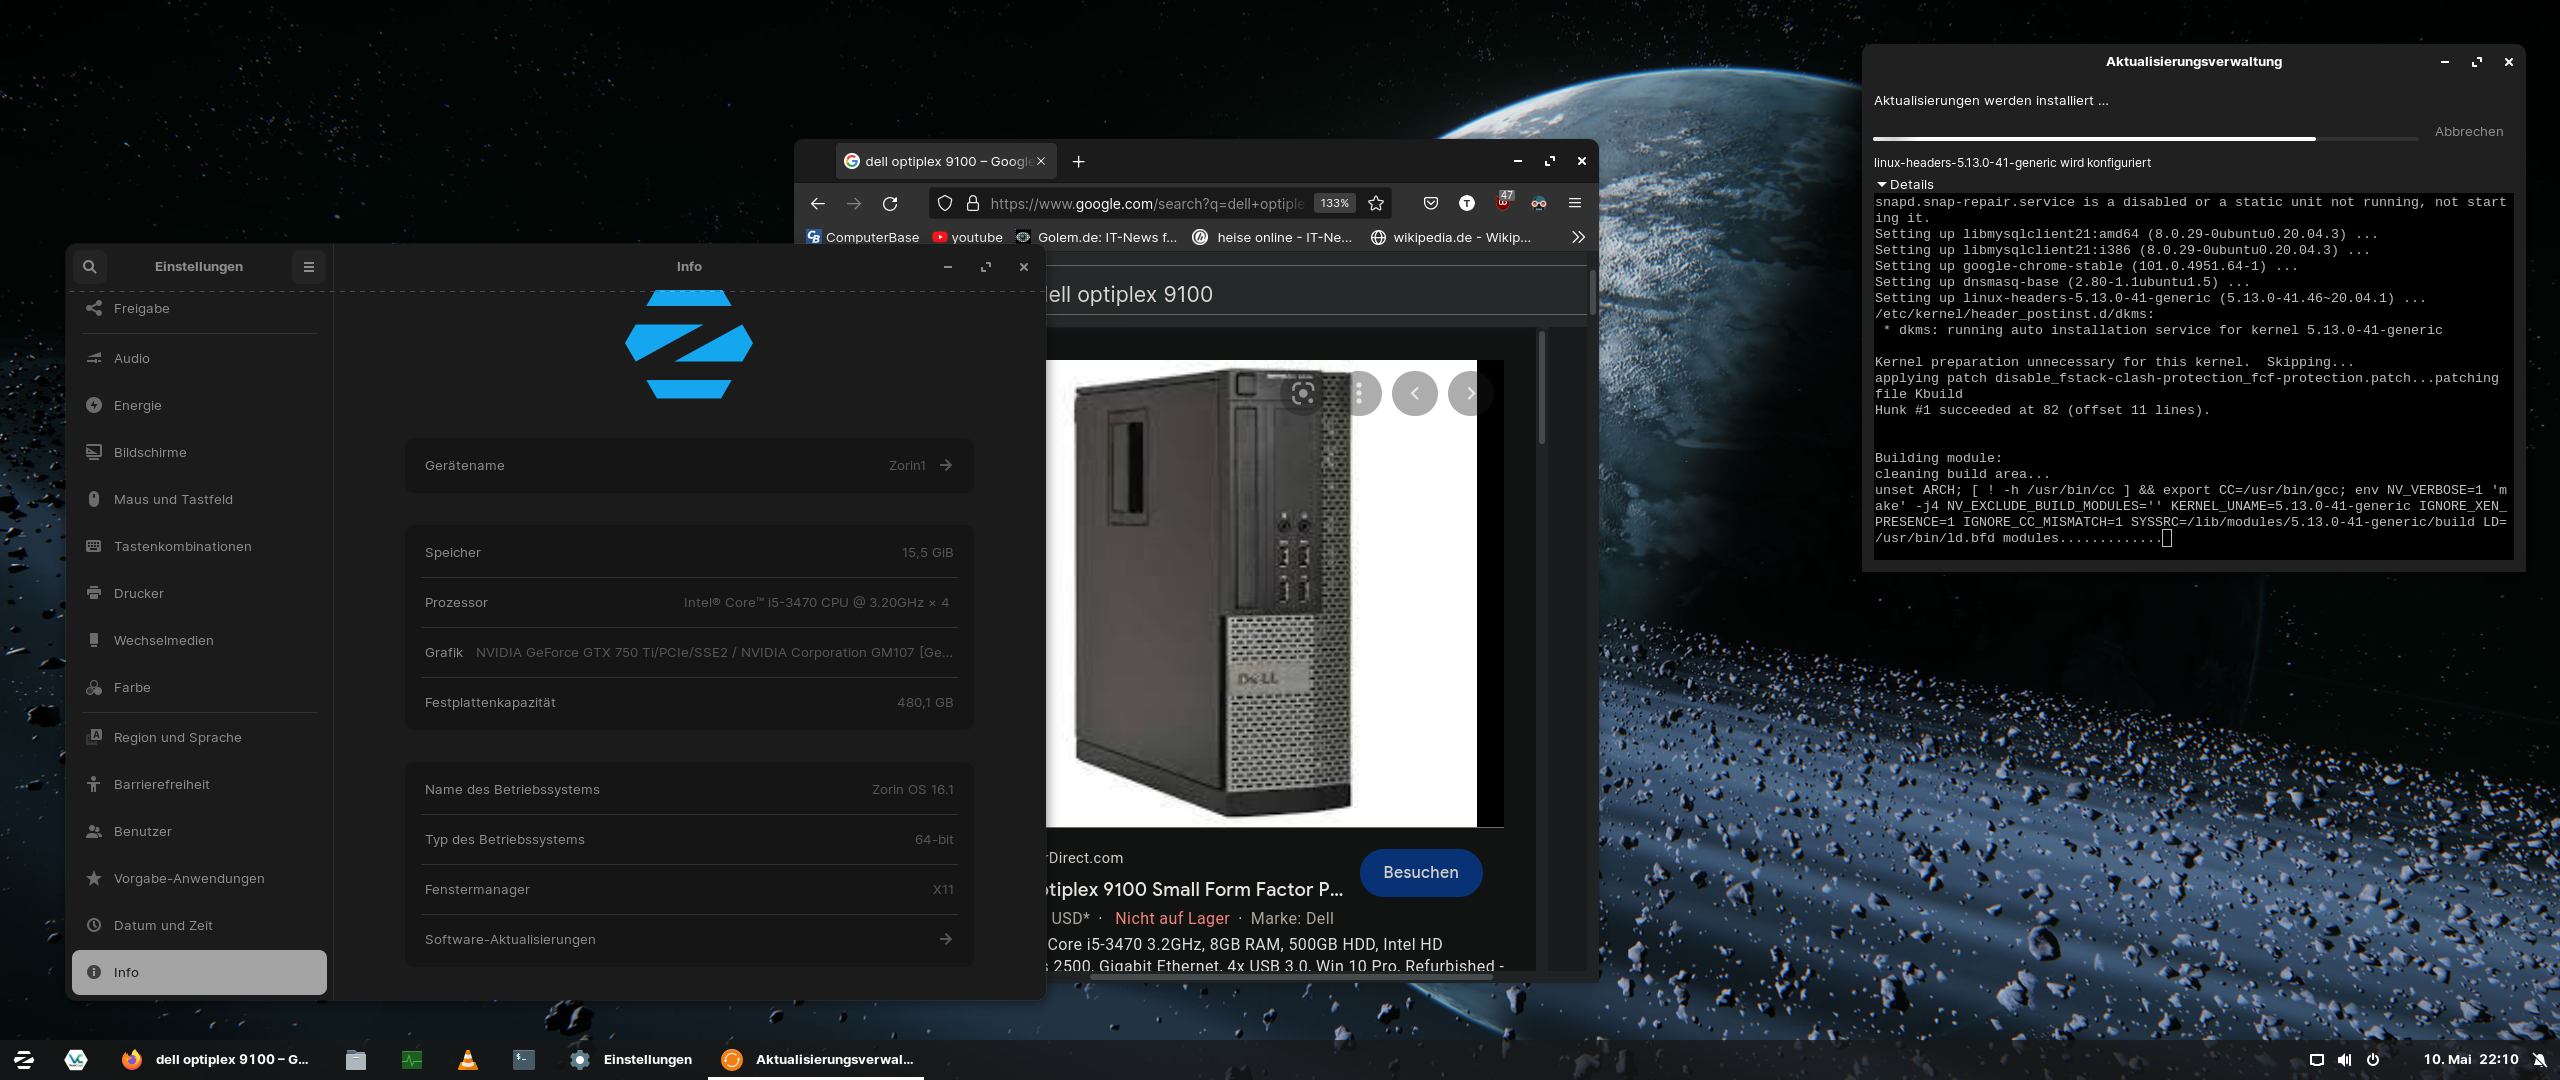The image size is (2560, 1080).
Task: Select Bildschirme in settings sidebar
Action: pyautogui.click(x=199, y=453)
